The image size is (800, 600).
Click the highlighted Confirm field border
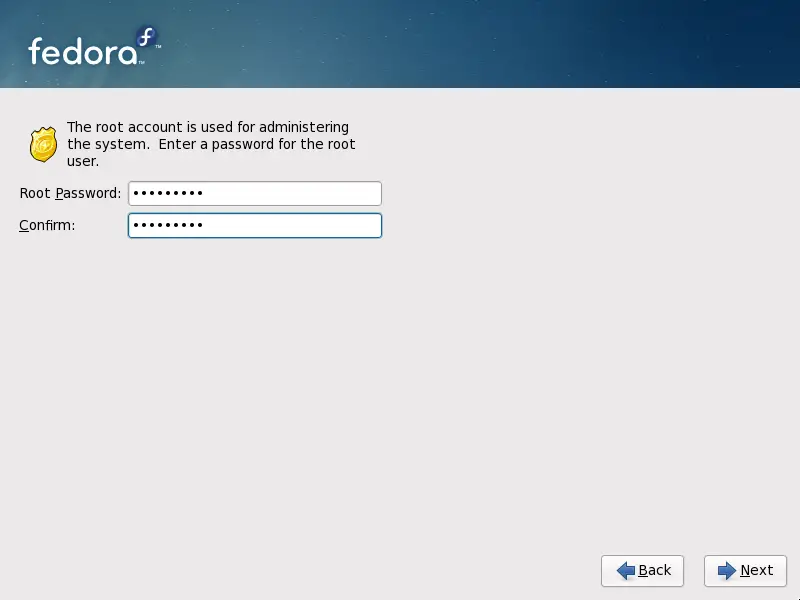[x=254, y=213]
